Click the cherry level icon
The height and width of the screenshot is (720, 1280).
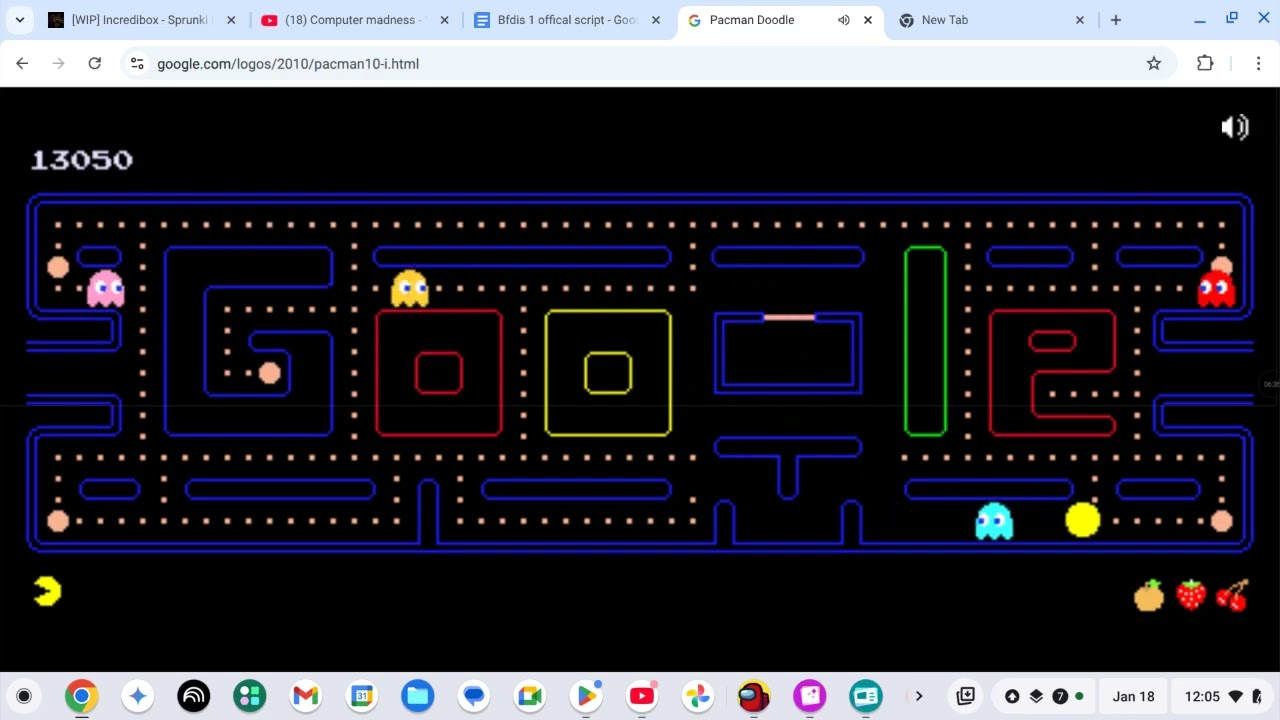coord(1232,595)
